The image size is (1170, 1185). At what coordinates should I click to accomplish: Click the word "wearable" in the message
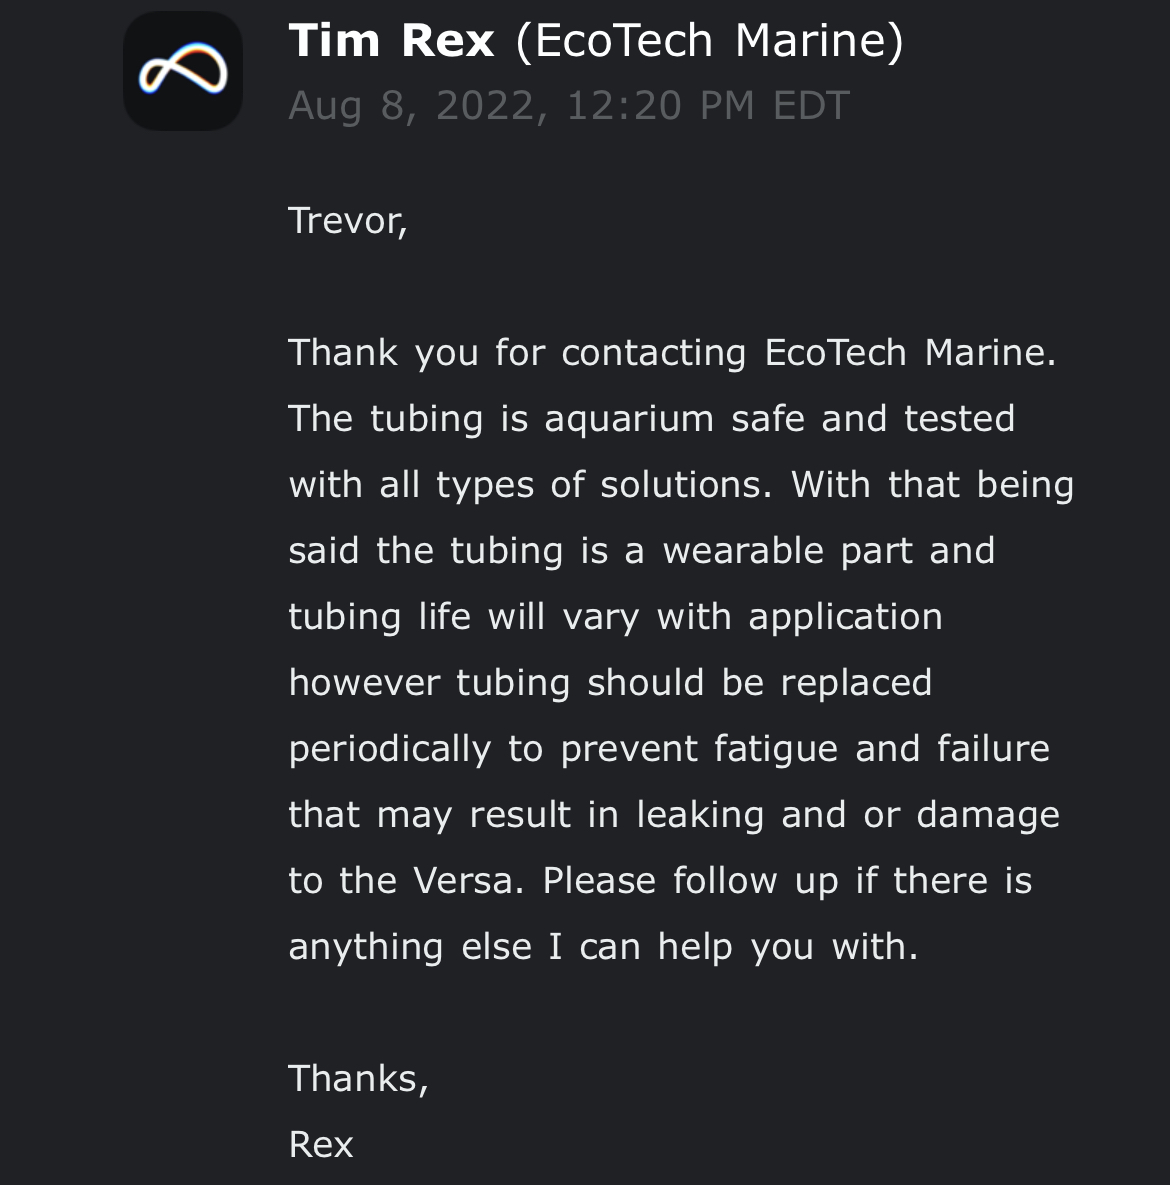(x=743, y=550)
